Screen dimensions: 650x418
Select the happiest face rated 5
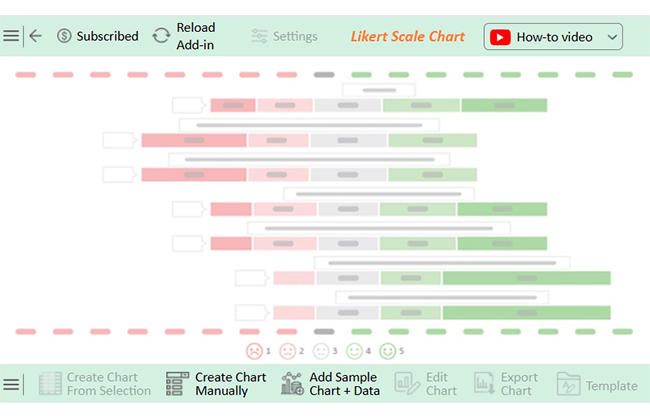point(388,351)
